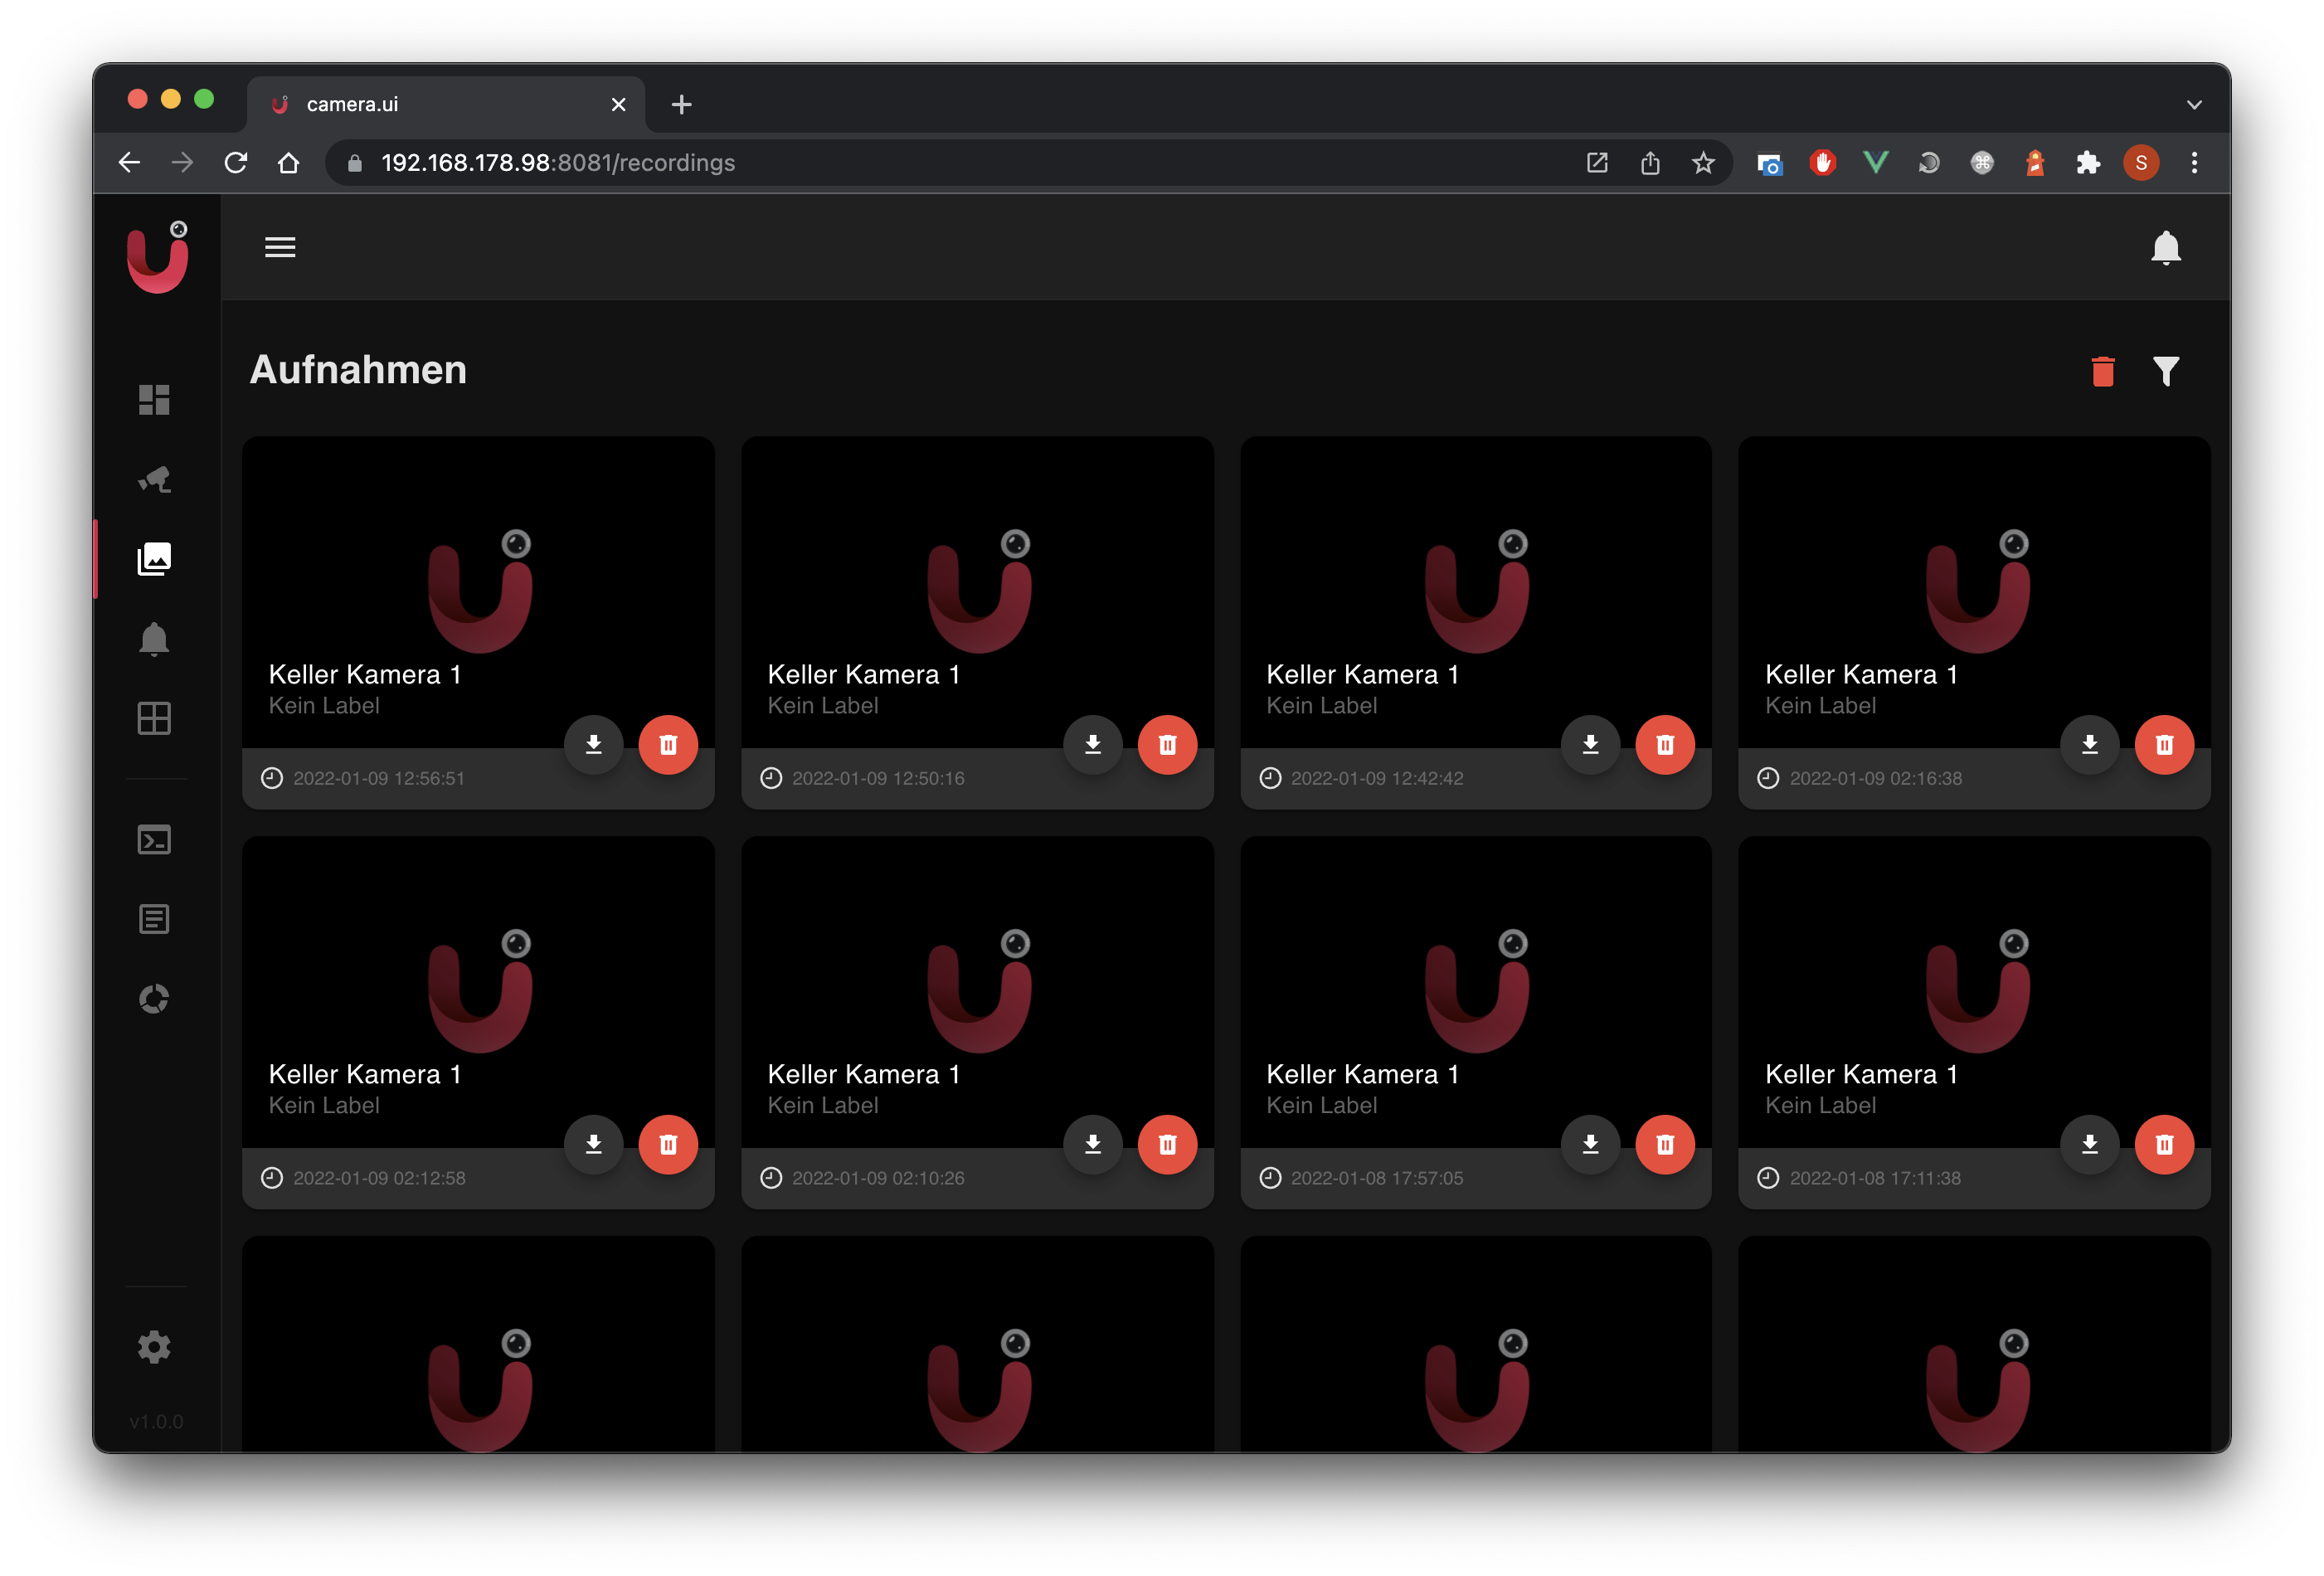Open the Camview grid icon in sidebar

click(154, 718)
